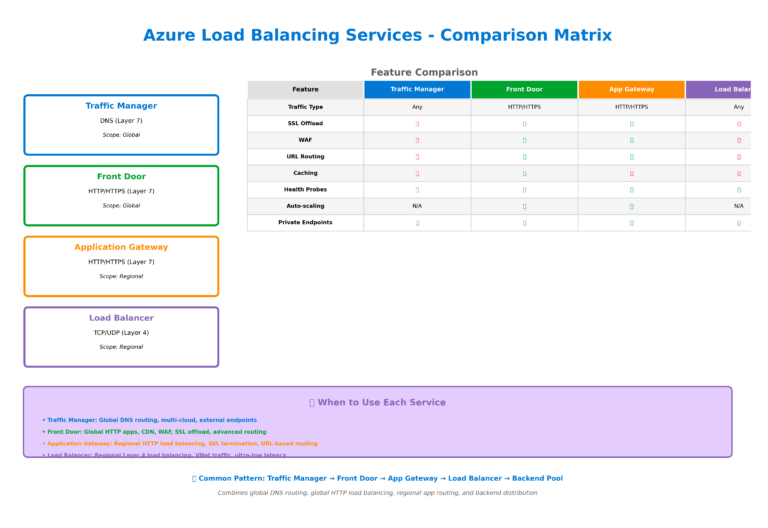Select the green Front Door column header
Image resolution: width=768 pixels, height=528 pixels.
coord(524,90)
